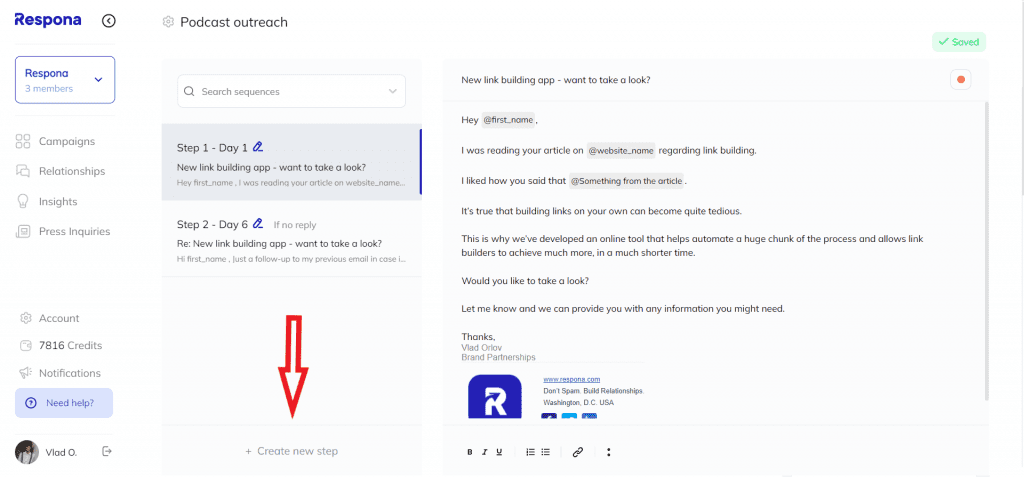Image resolution: width=1024 pixels, height=477 pixels.
Task: Click the @first_name variable tag
Action: point(507,120)
